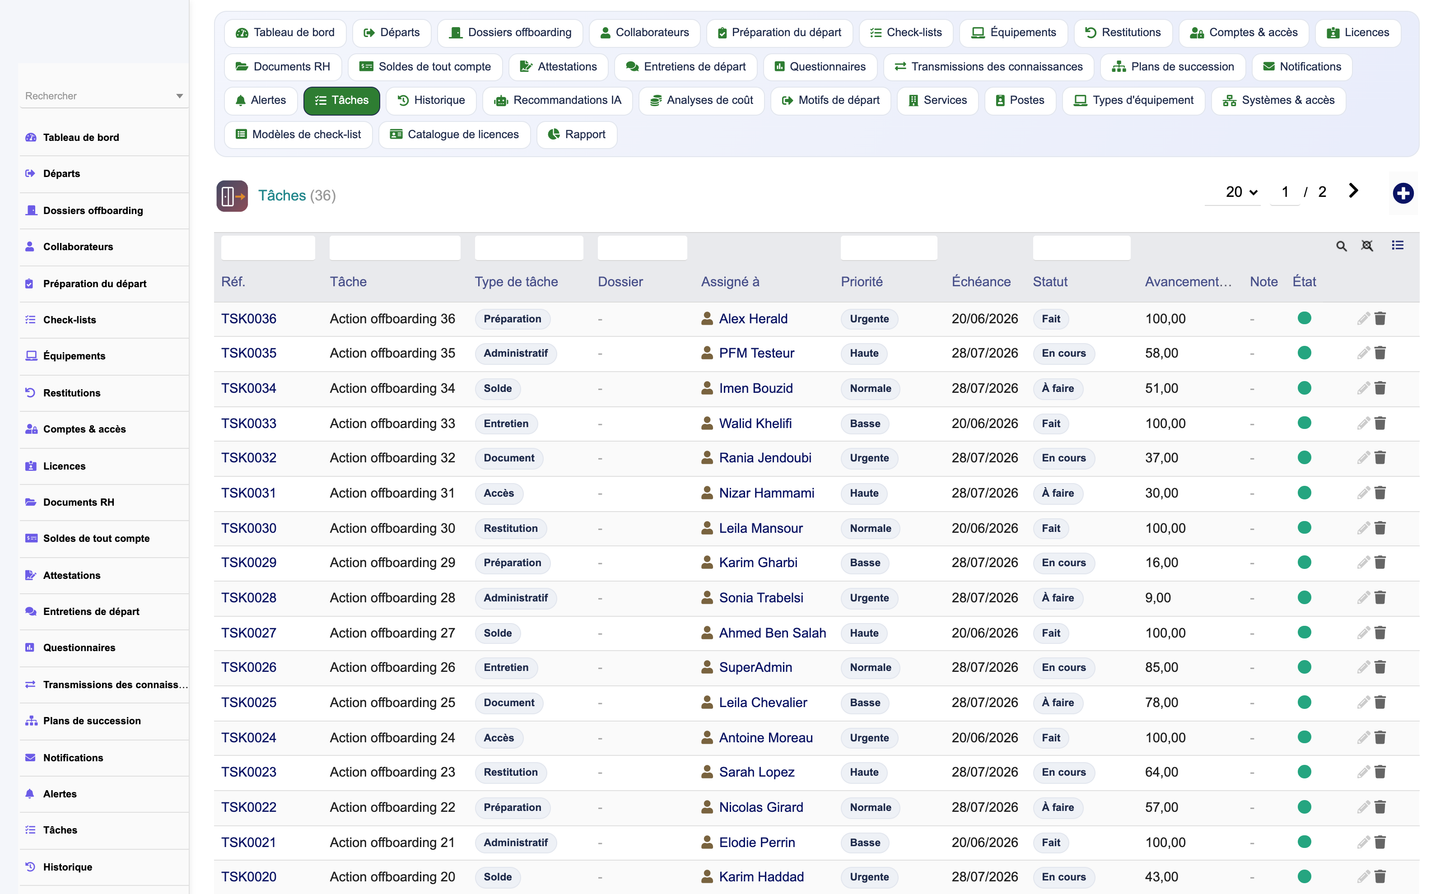Open the Tableau de bord tab

[285, 33]
